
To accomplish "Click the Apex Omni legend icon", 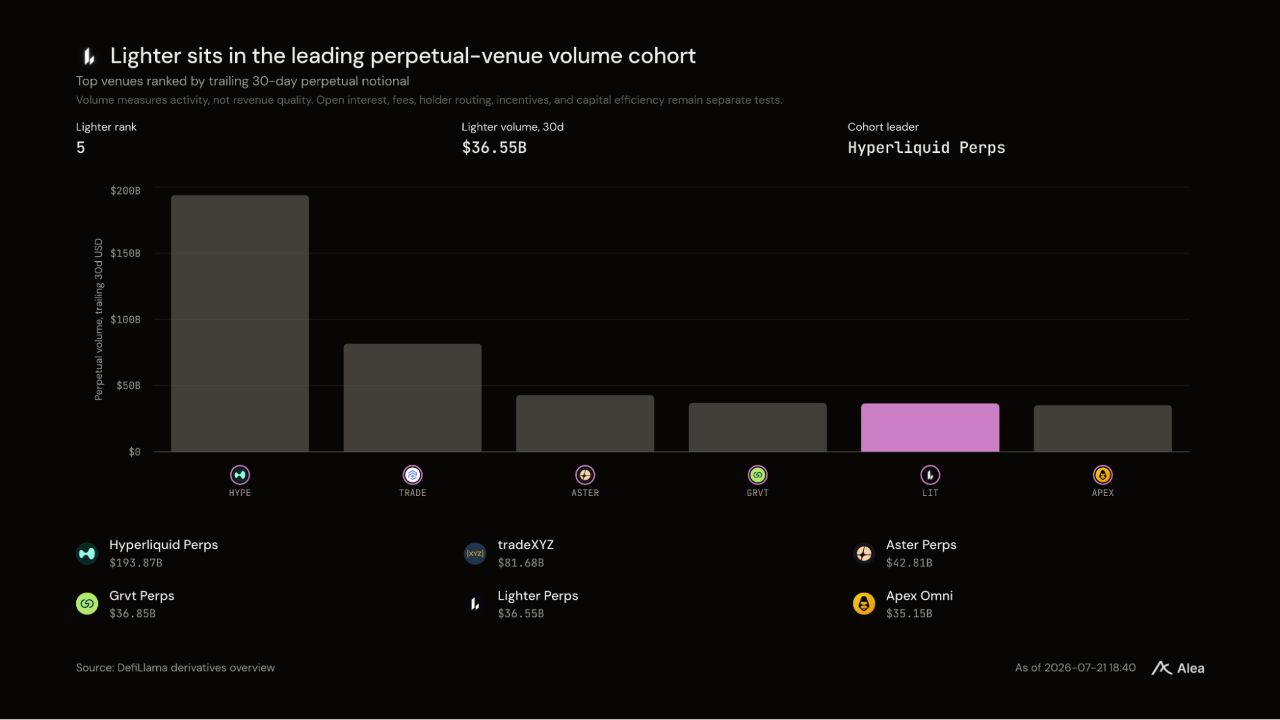I will point(864,604).
